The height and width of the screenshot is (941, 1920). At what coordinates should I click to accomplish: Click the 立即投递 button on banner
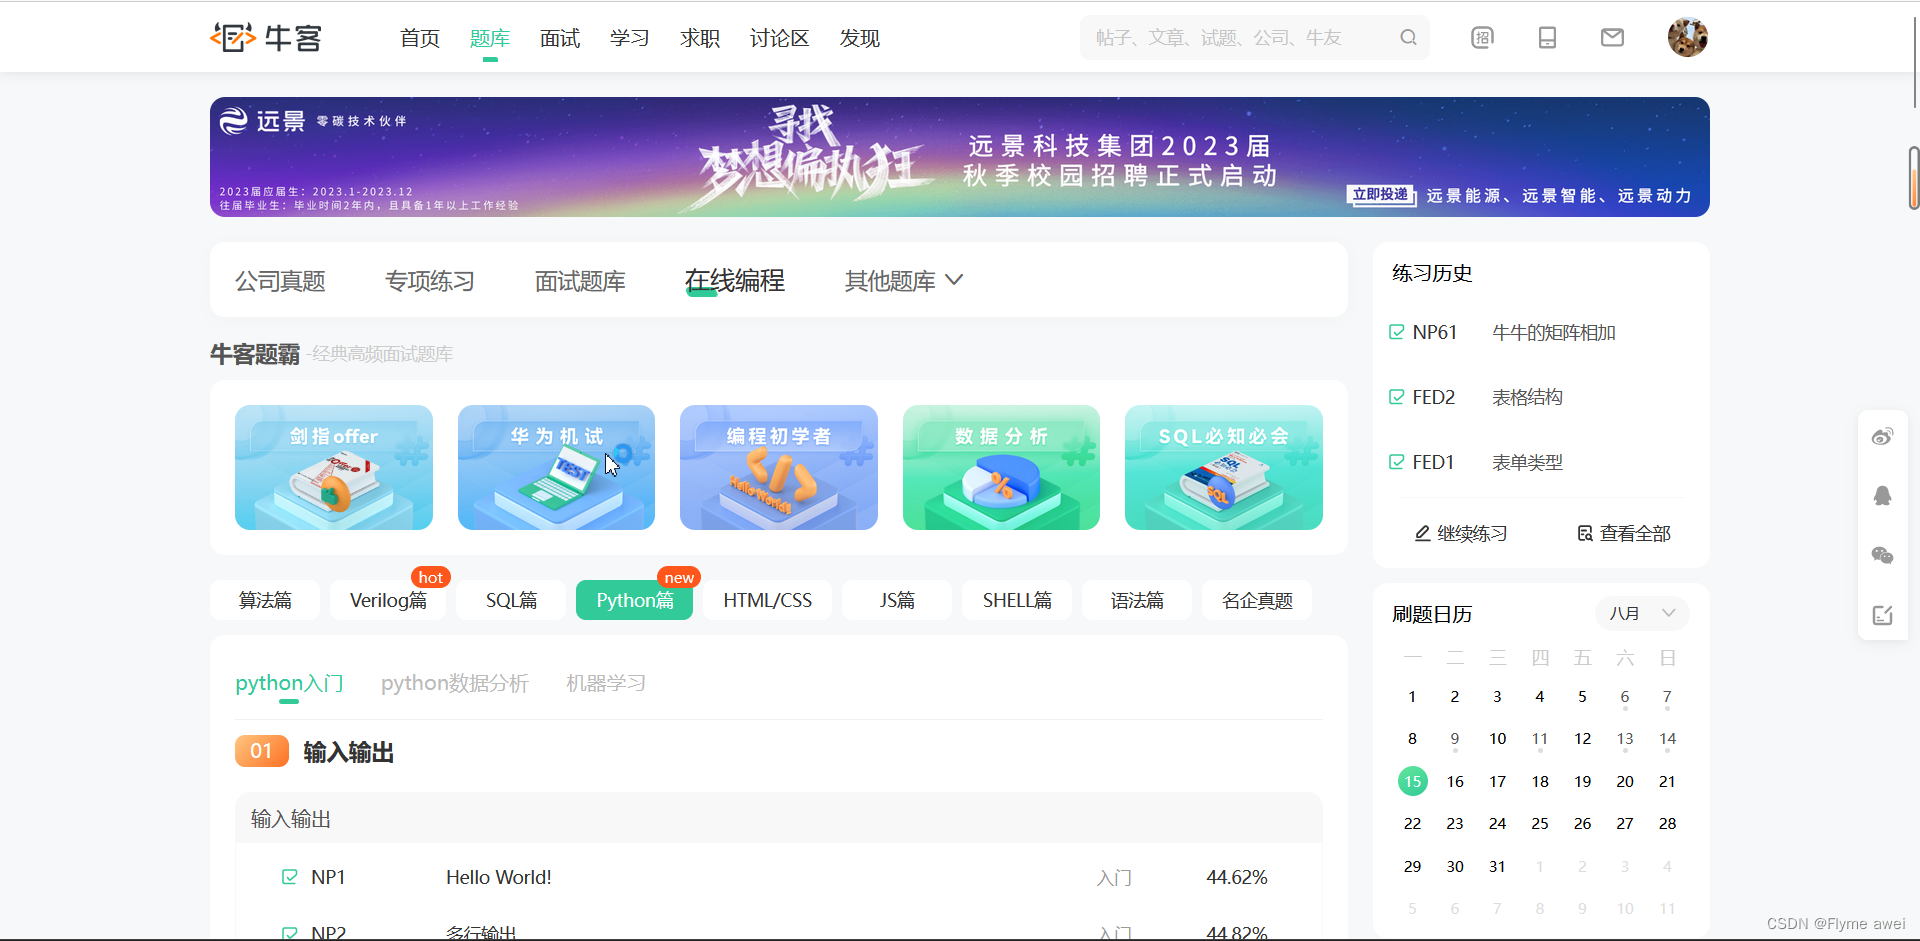(1381, 195)
